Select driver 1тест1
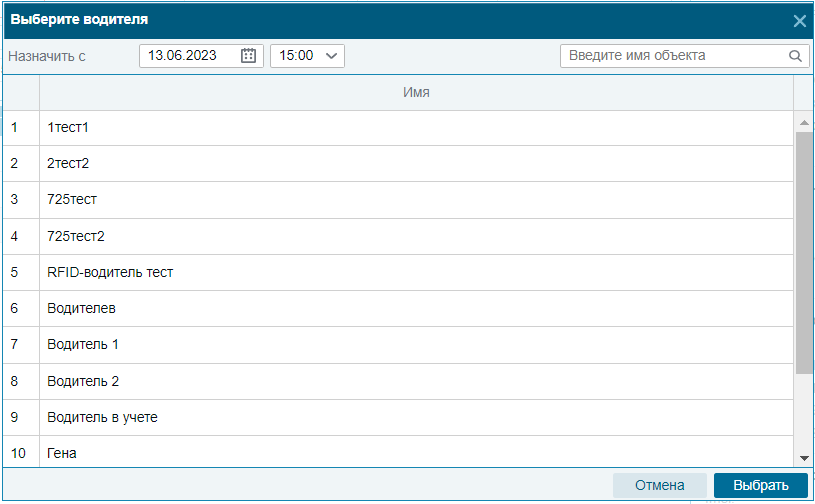815x504 pixels. click(x=398, y=128)
